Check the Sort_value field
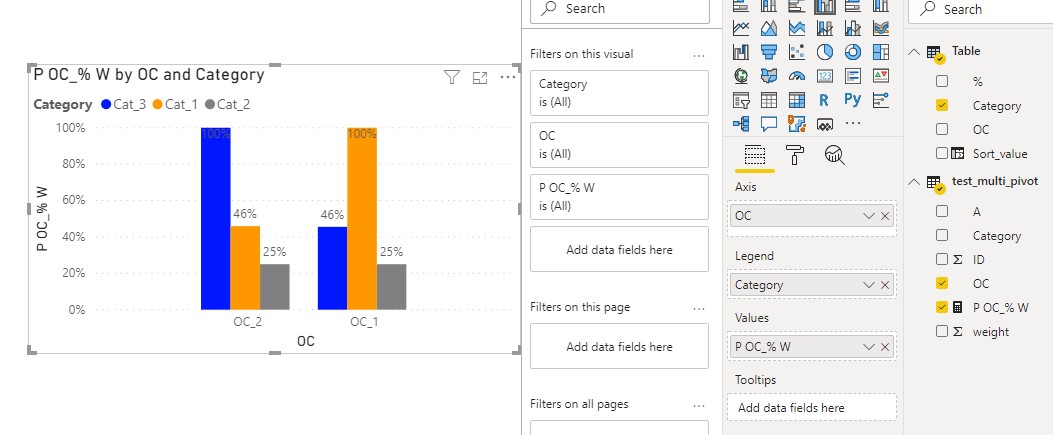Screen dimensions: 1053x435 click(942, 153)
